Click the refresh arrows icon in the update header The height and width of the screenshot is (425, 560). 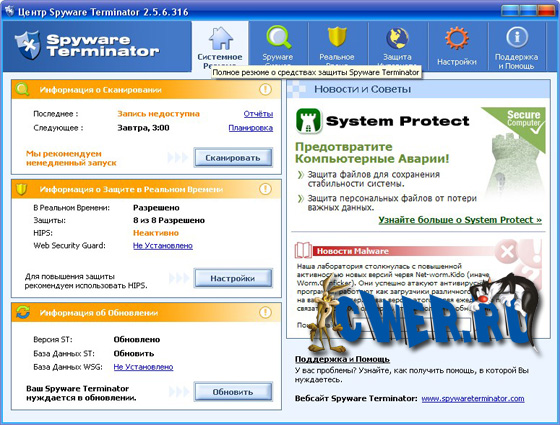22,312
